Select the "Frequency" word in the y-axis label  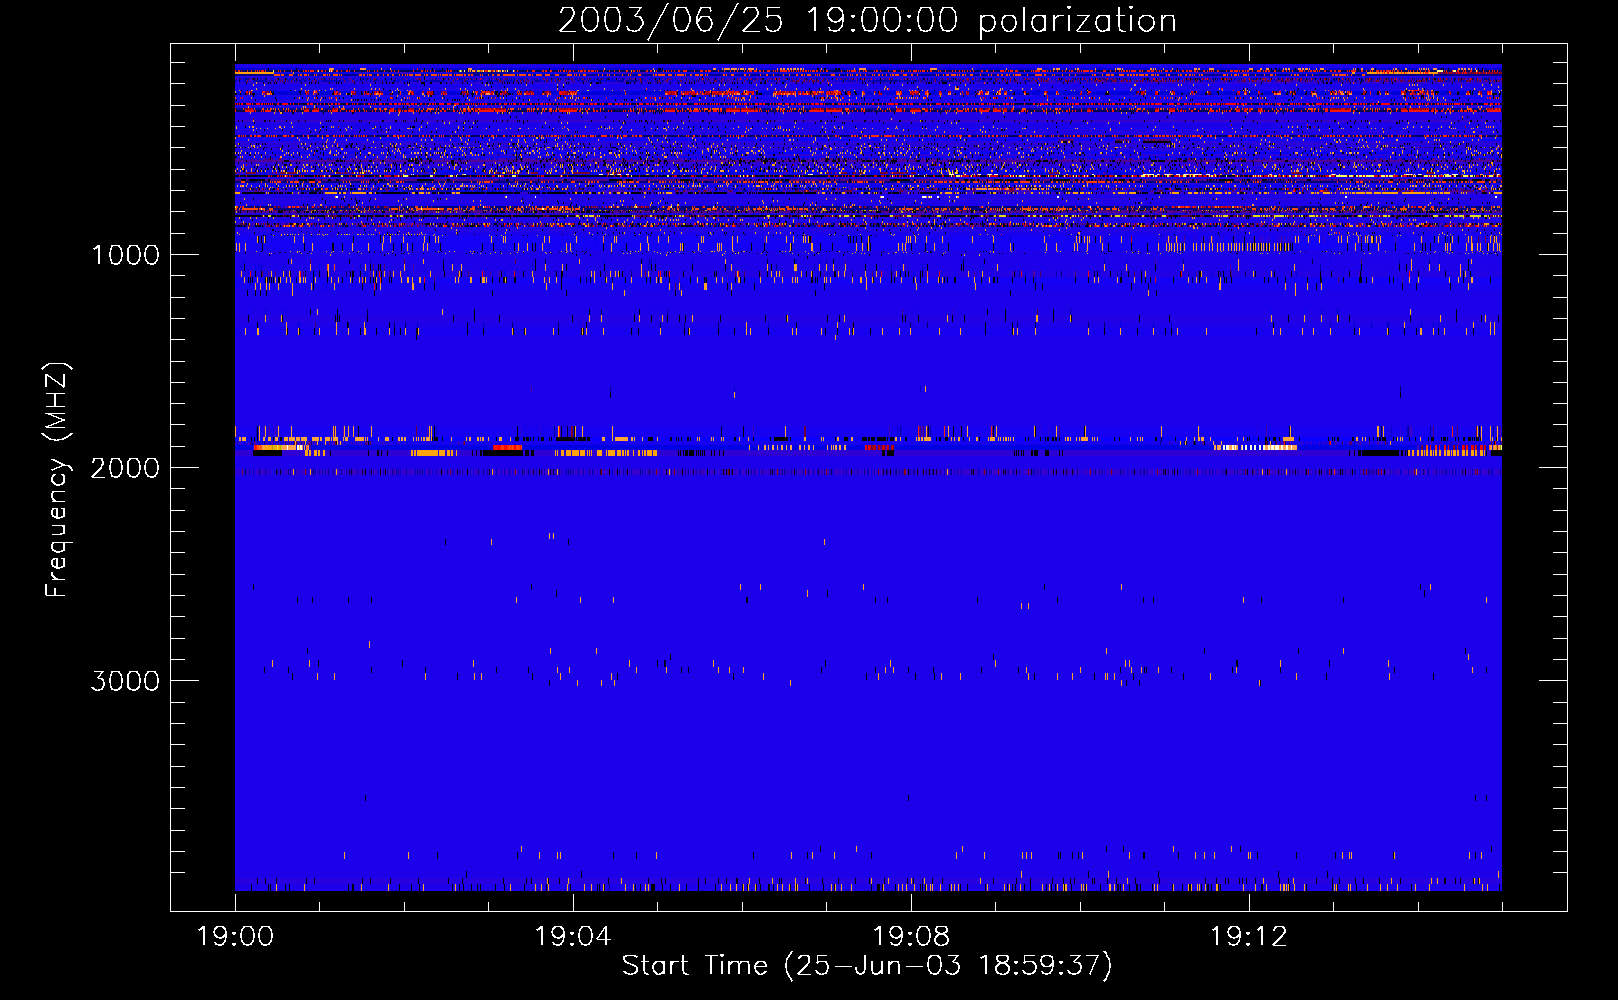(56, 527)
